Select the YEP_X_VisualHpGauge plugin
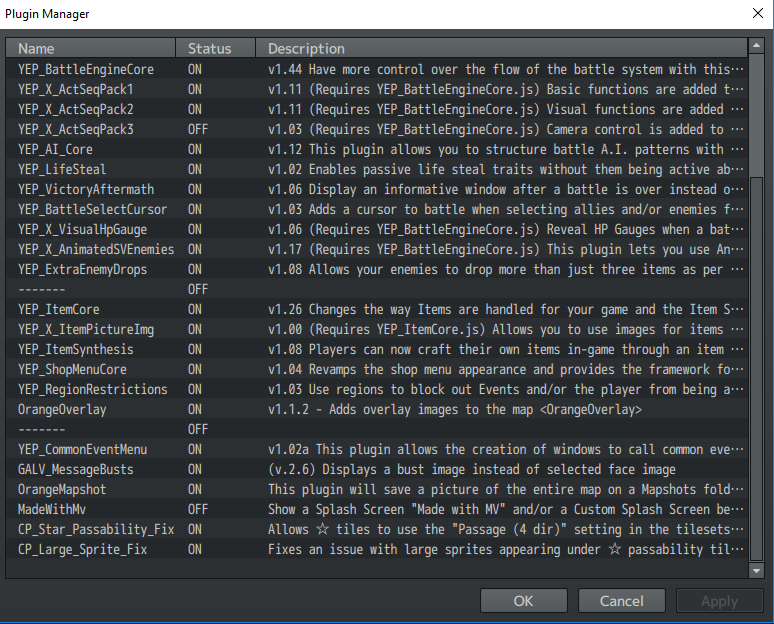 [377, 229]
